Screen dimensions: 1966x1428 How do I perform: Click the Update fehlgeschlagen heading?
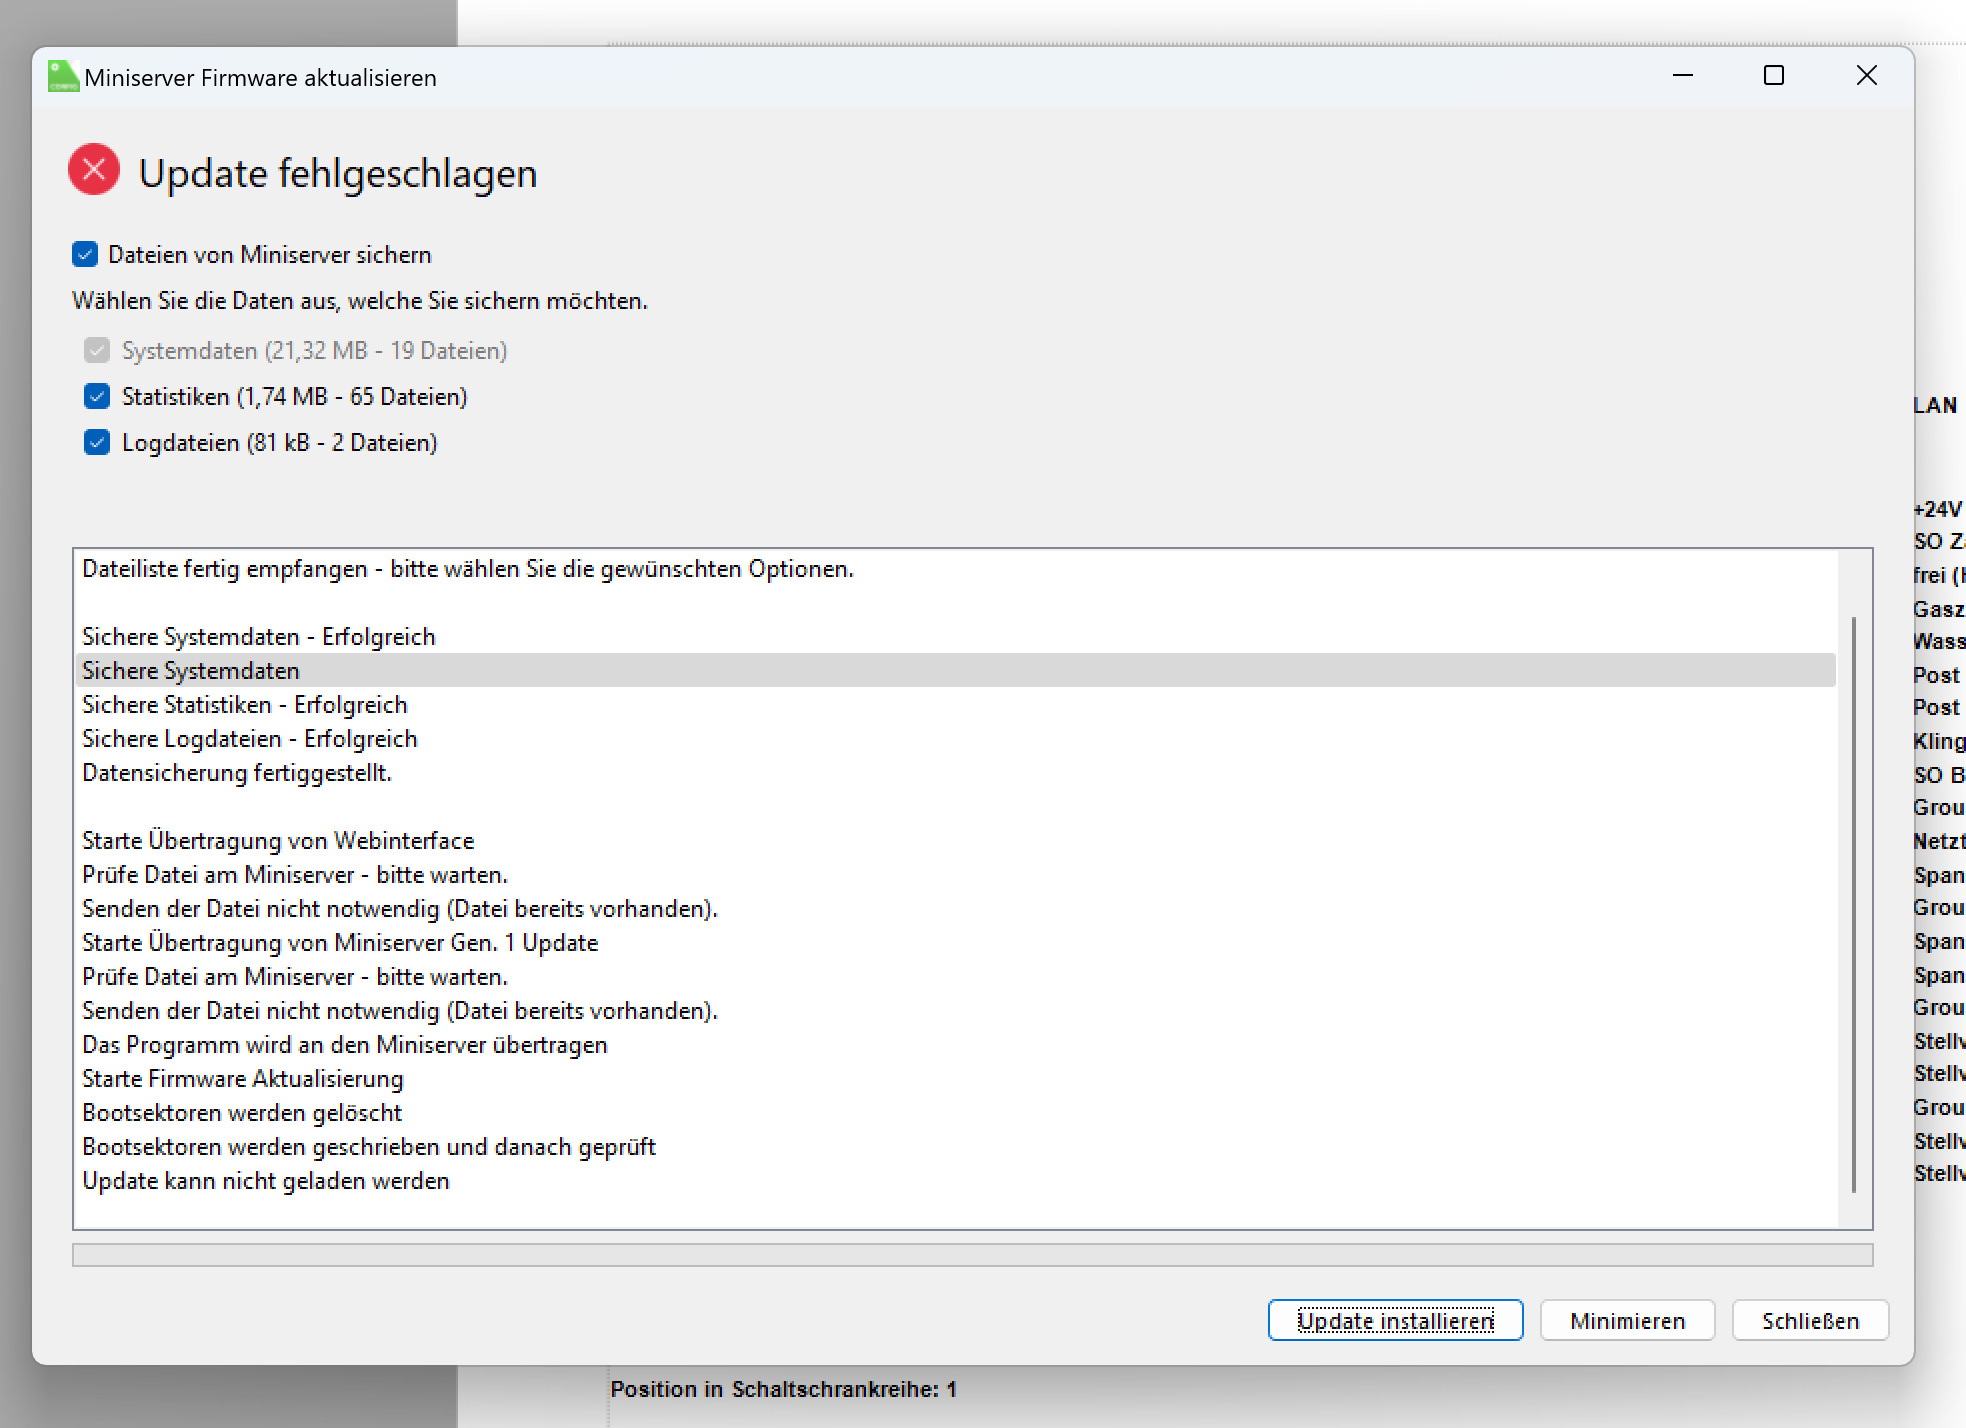338,174
